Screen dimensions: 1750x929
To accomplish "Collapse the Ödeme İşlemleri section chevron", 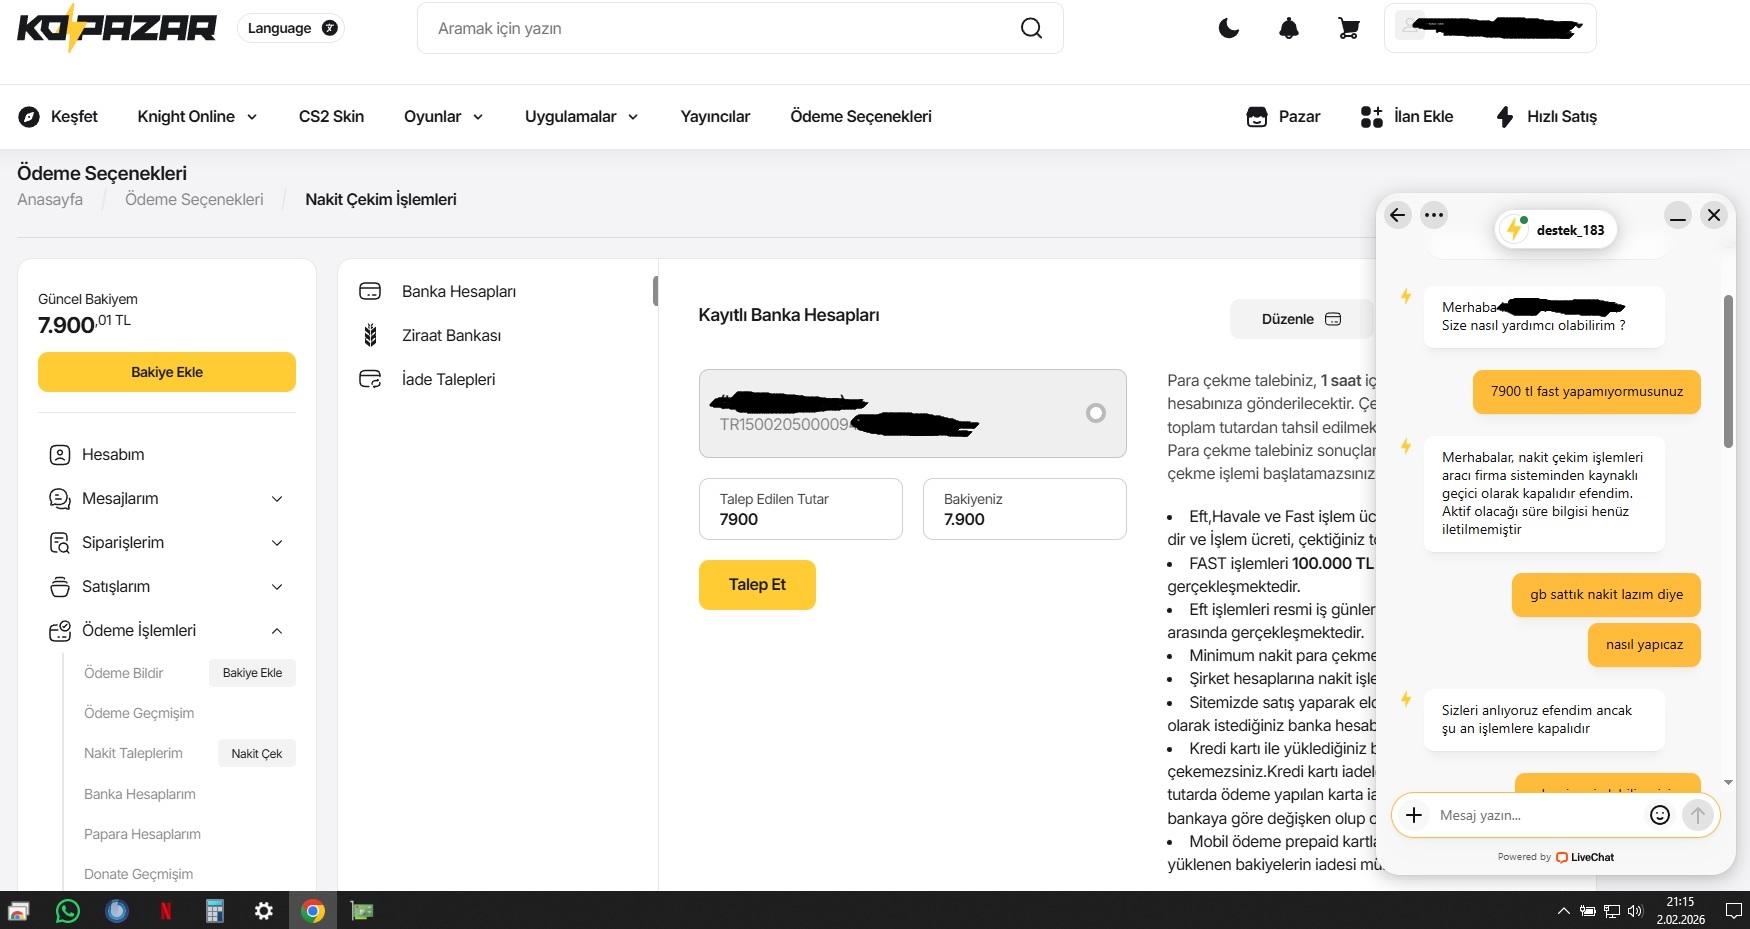I will [277, 630].
